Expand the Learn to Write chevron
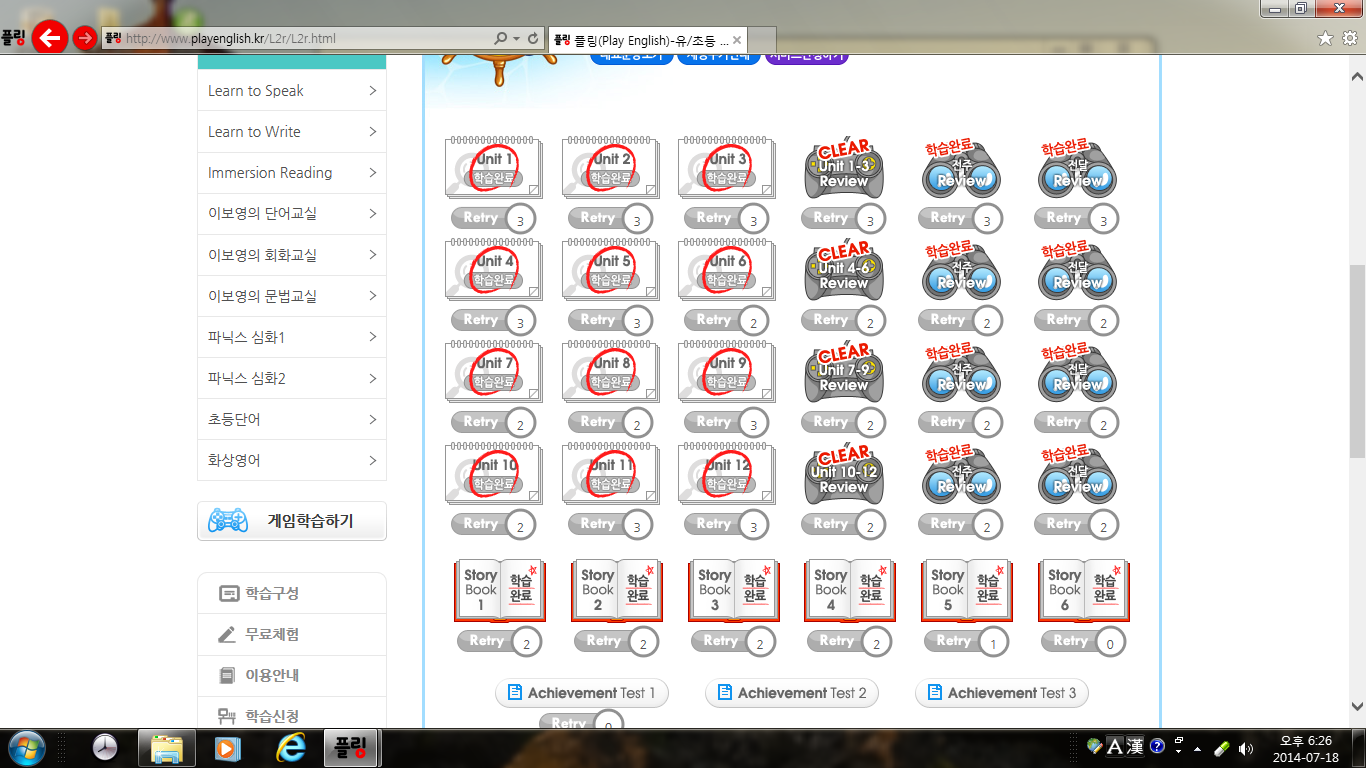This screenshot has height=768, width=1366. point(372,131)
